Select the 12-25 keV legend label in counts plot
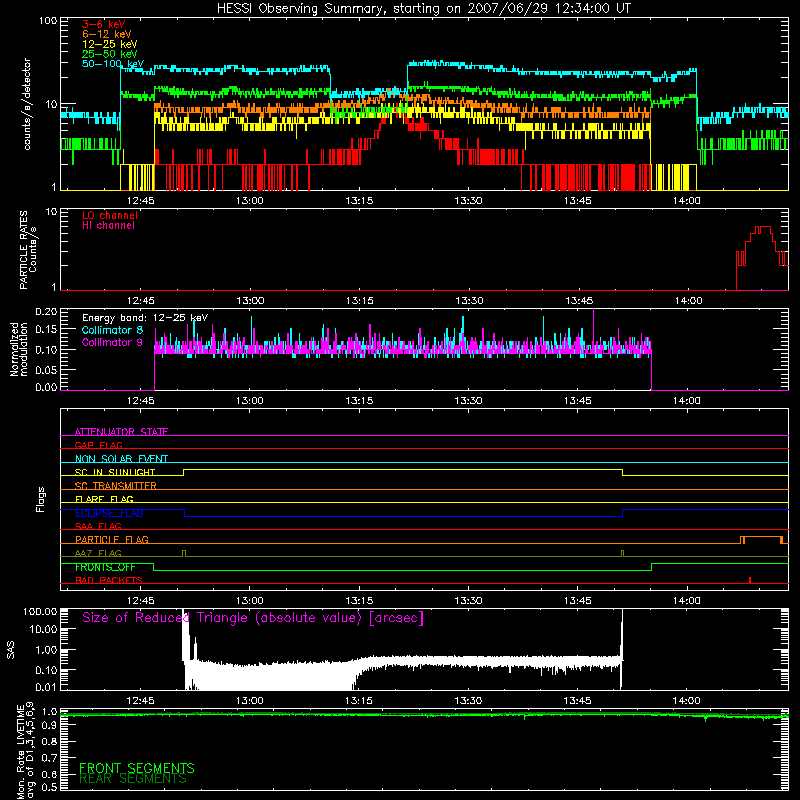Viewport: 800px width, 800px height. (109, 44)
